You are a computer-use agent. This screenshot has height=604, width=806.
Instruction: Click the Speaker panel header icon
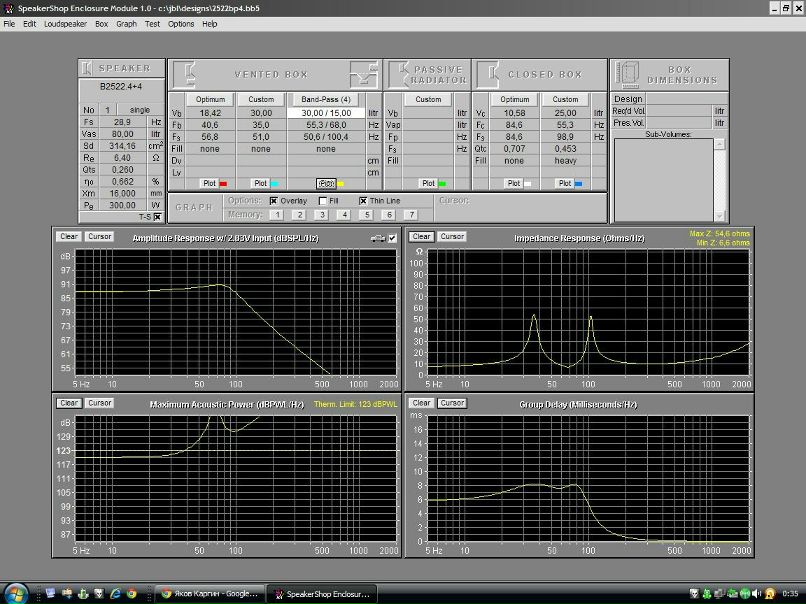click(x=88, y=68)
